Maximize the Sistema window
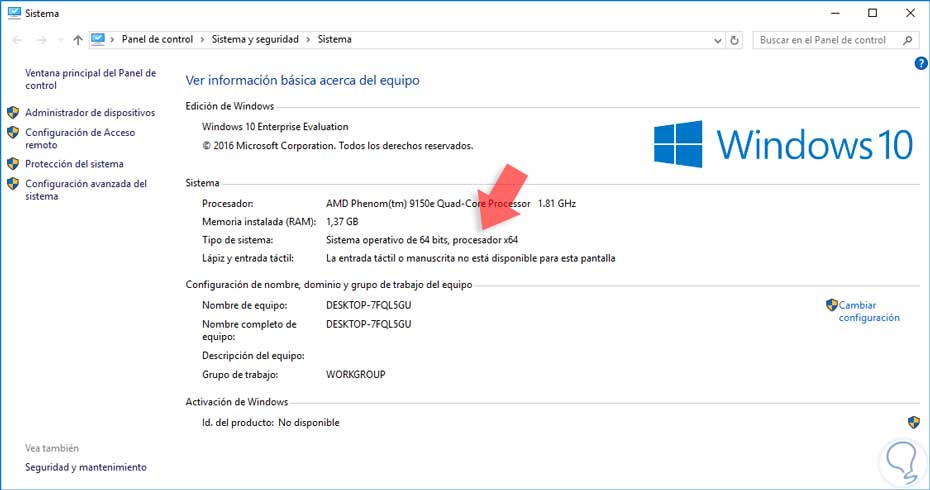 (x=872, y=13)
